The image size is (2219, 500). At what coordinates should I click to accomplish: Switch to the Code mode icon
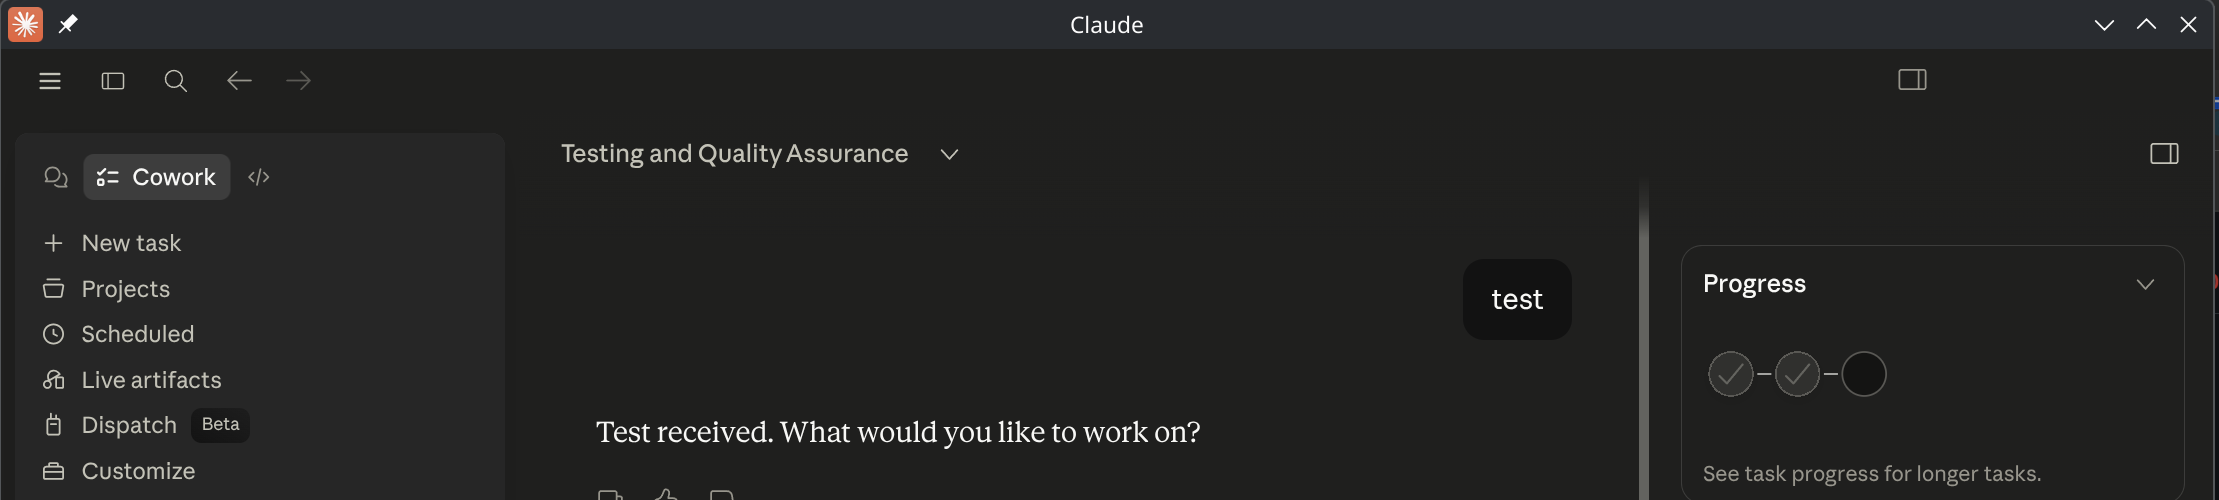coord(259,177)
